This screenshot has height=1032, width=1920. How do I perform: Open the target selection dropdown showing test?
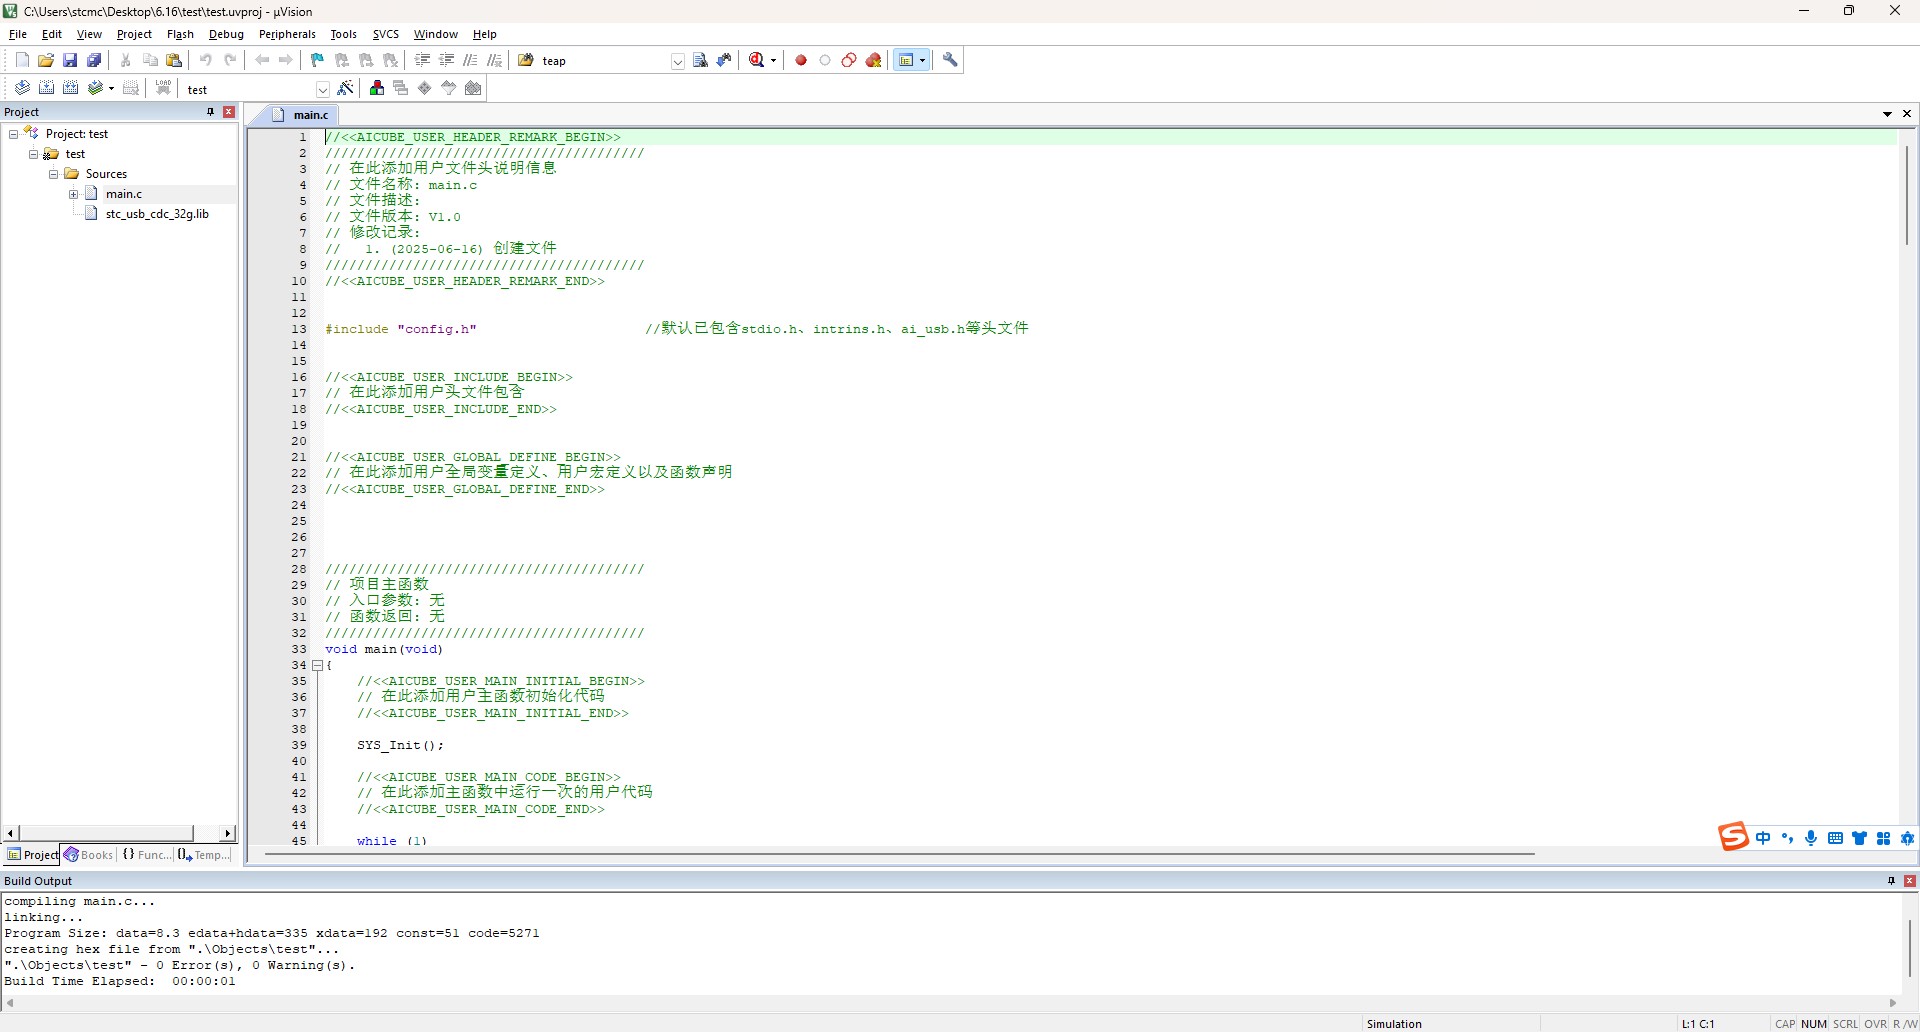tap(322, 90)
